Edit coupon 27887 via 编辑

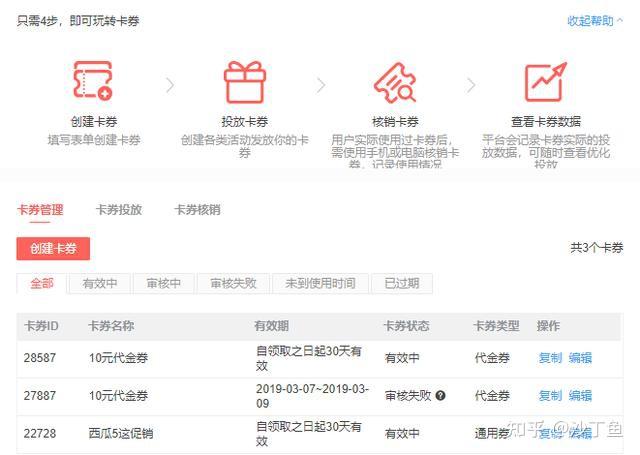(x=580, y=395)
